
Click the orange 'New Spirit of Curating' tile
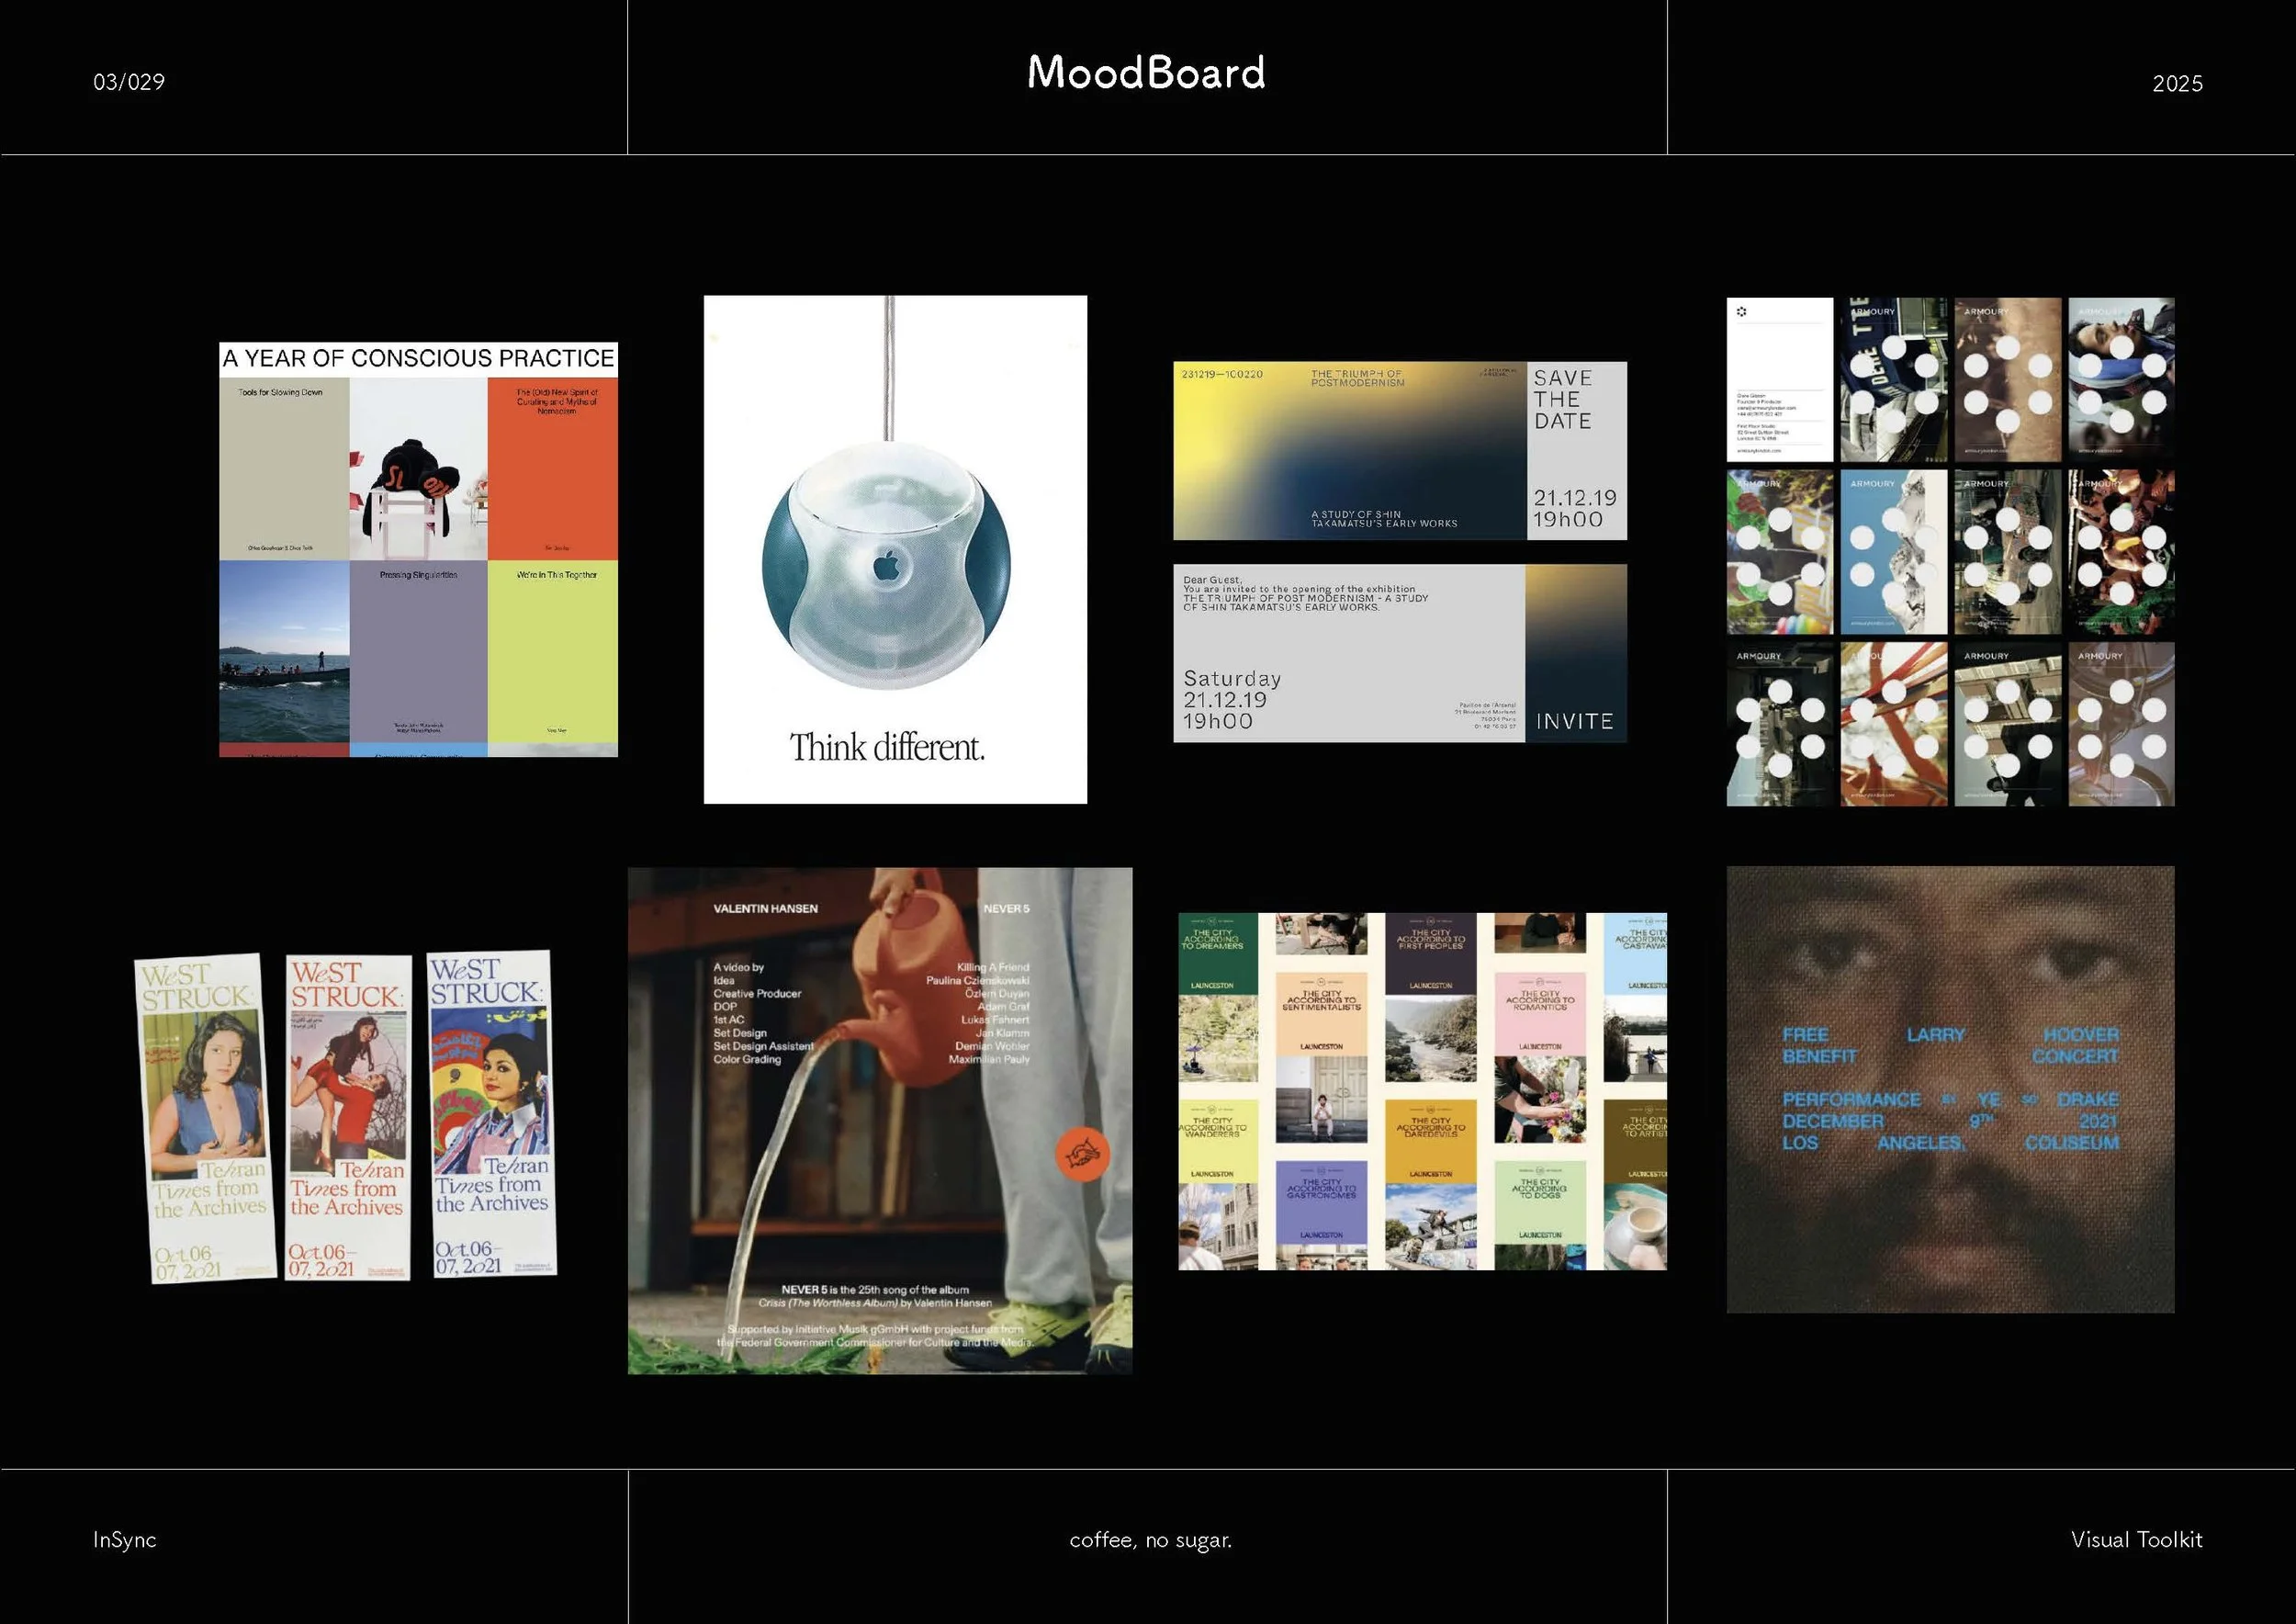pyautogui.click(x=552, y=469)
